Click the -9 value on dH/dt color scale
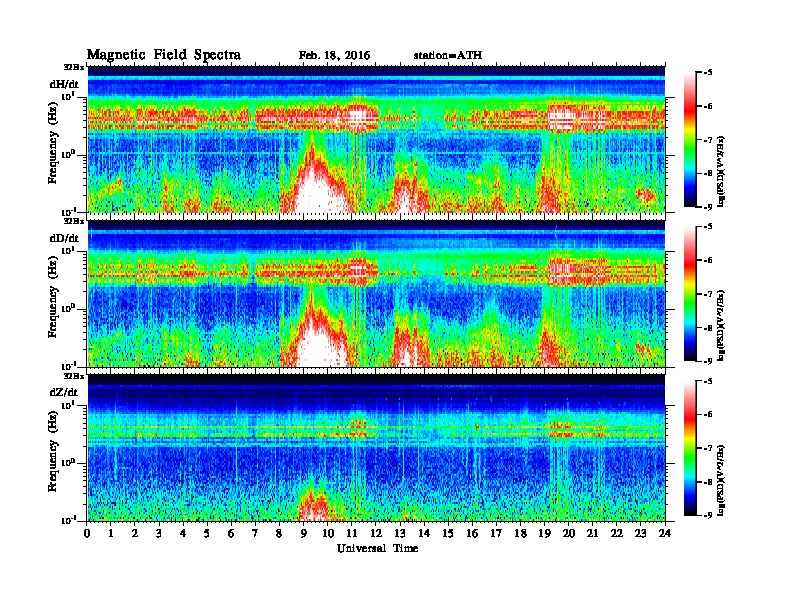The height and width of the screenshot is (612, 792). coord(709,207)
